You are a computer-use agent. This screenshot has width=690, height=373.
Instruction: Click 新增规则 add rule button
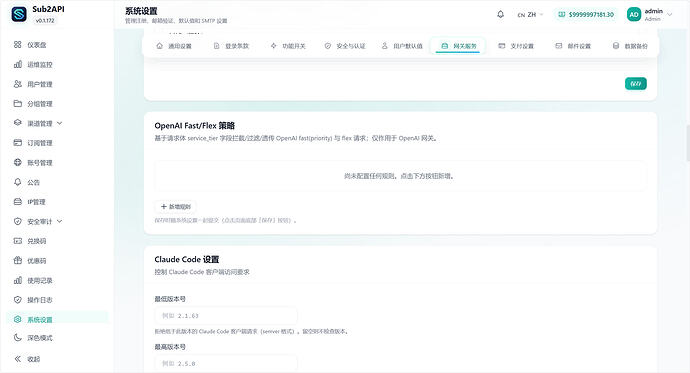point(176,206)
